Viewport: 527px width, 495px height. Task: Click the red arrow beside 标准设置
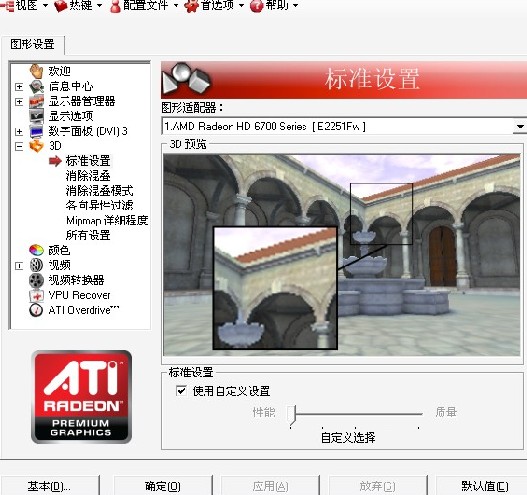point(55,161)
